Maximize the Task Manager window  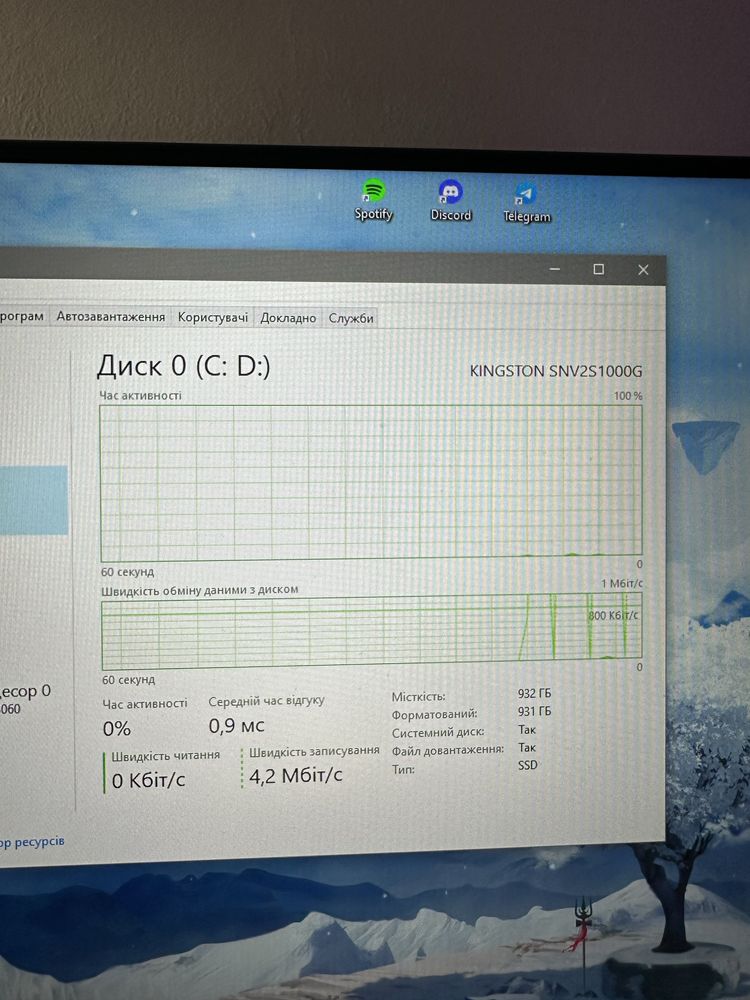(x=598, y=269)
